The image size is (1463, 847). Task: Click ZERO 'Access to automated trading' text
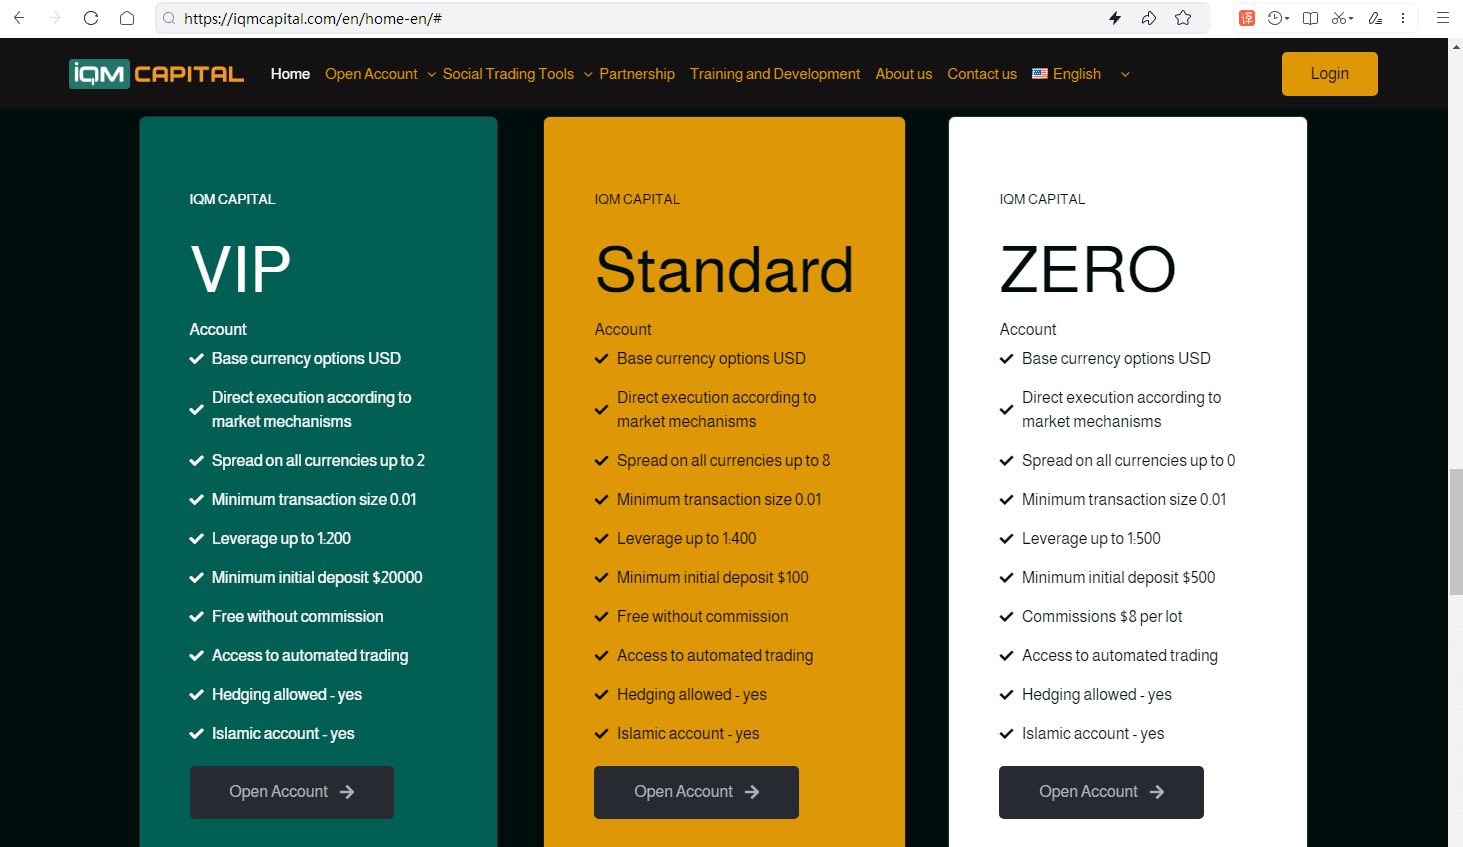(x=1120, y=655)
